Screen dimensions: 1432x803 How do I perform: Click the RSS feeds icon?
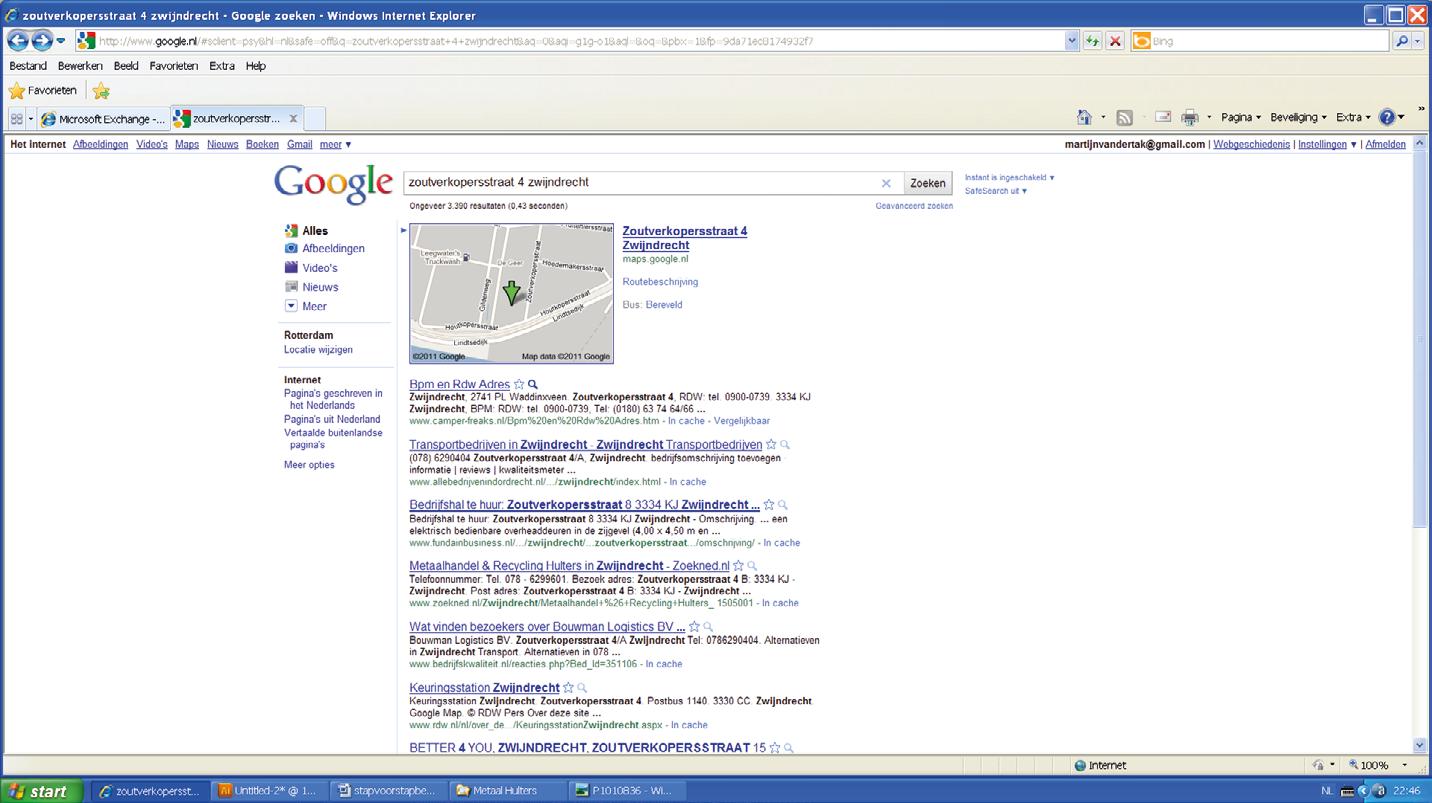coord(1124,117)
